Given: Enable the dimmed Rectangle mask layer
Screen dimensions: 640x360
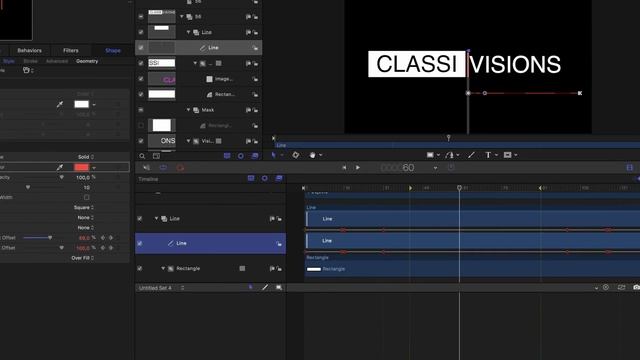Looking at the screenshot, I should point(141,125).
